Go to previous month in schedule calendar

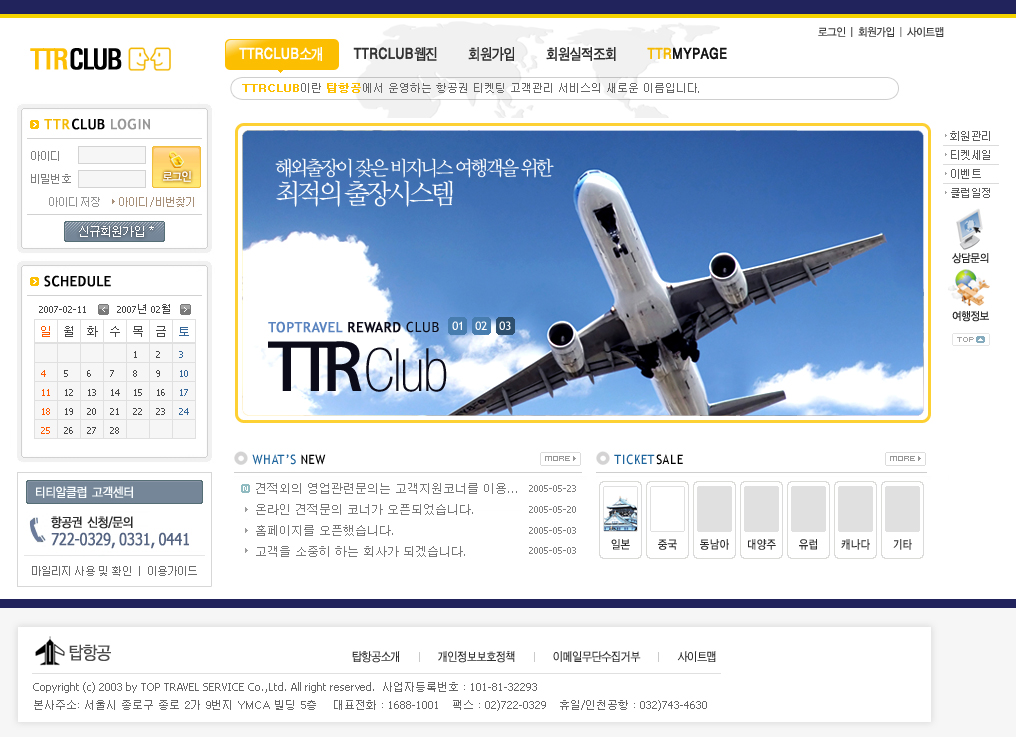coord(103,309)
